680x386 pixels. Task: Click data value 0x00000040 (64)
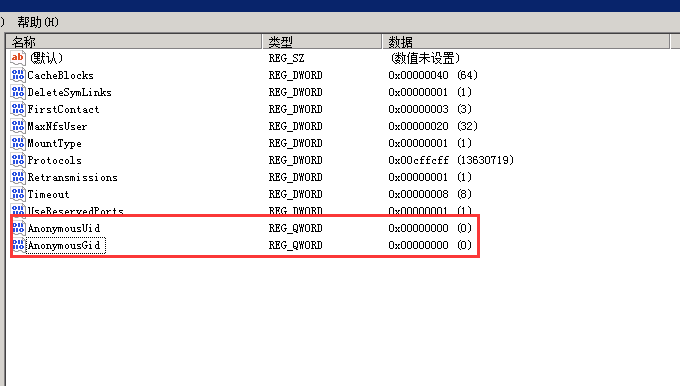click(433, 75)
